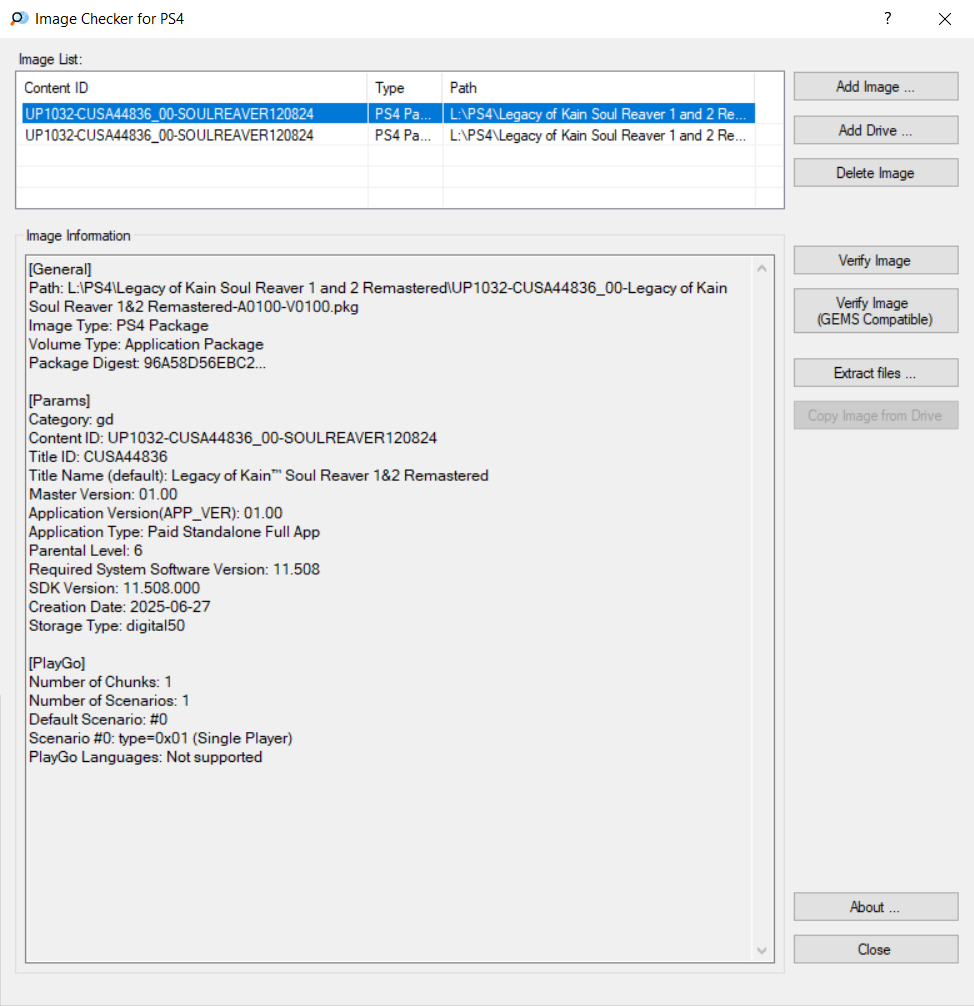974x1006 pixels.
Task: Click the Image Checker app icon in title bar
Action: click(19, 19)
